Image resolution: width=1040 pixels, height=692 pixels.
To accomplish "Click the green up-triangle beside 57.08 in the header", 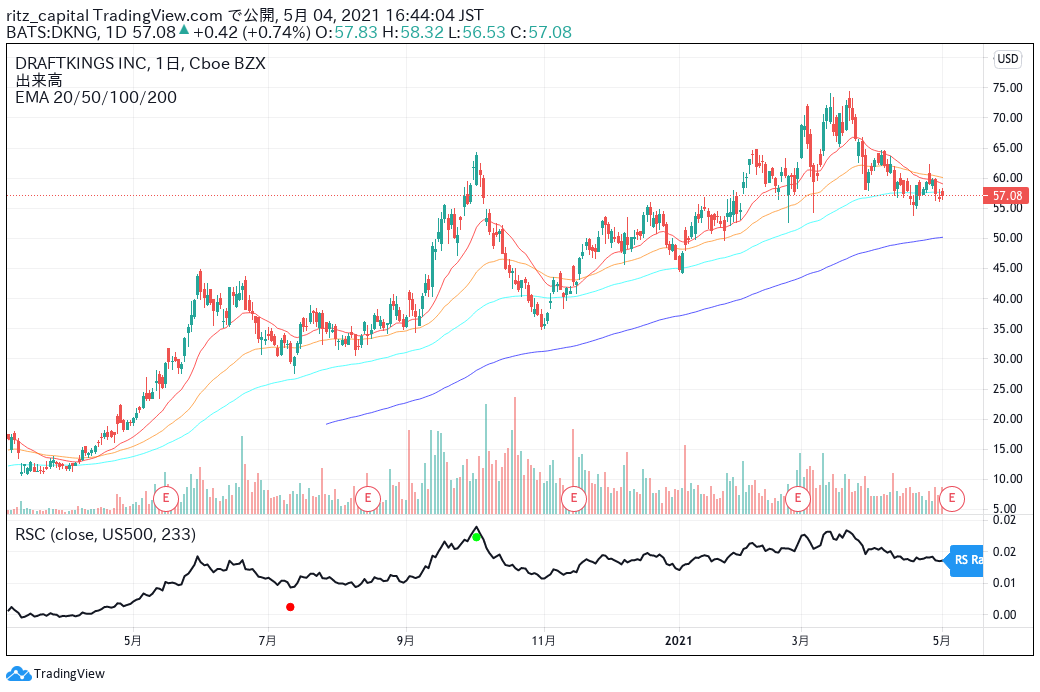I will tap(184, 30).
